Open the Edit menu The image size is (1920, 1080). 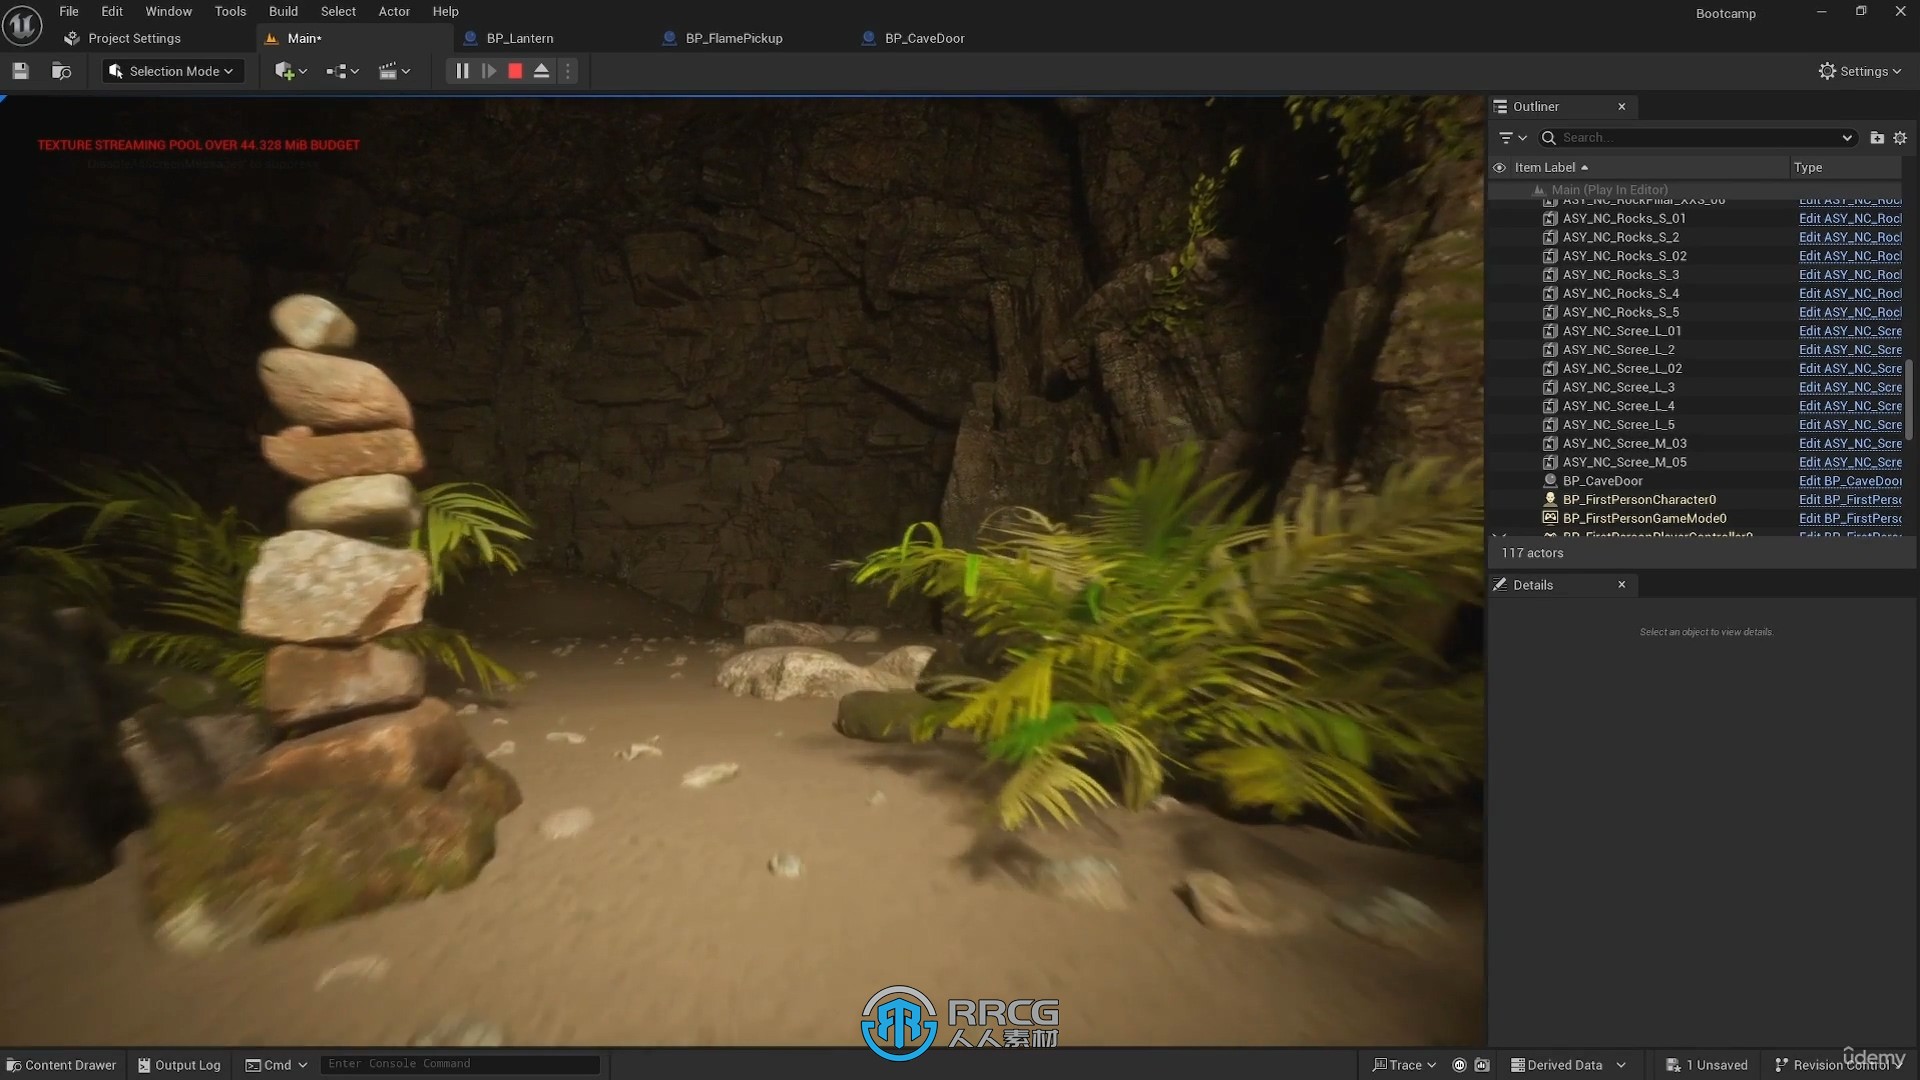pos(112,11)
